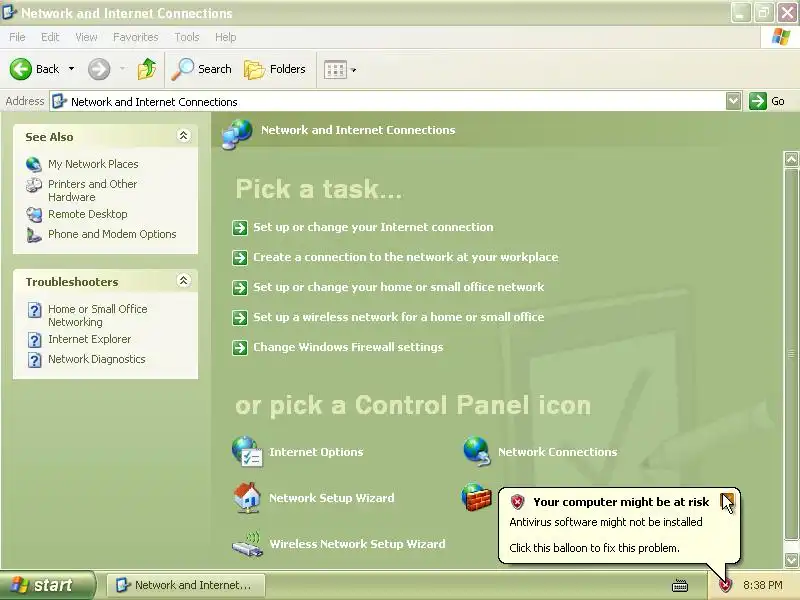Click the Internet Options label
Image resolution: width=800 pixels, height=600 pixels.
point(316,452)
